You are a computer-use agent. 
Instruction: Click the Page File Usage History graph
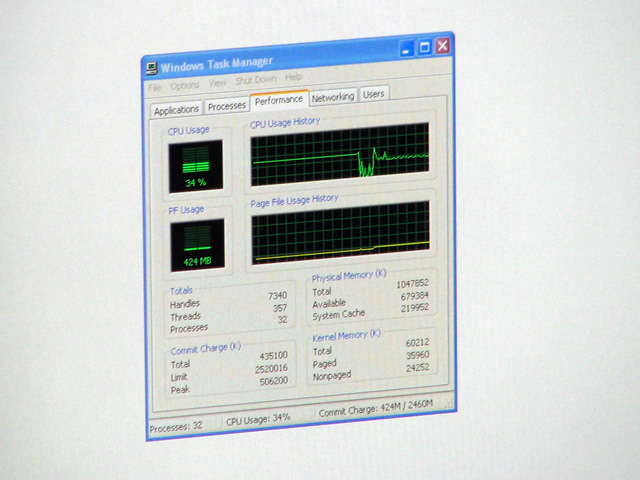click(x=340, y=231)
